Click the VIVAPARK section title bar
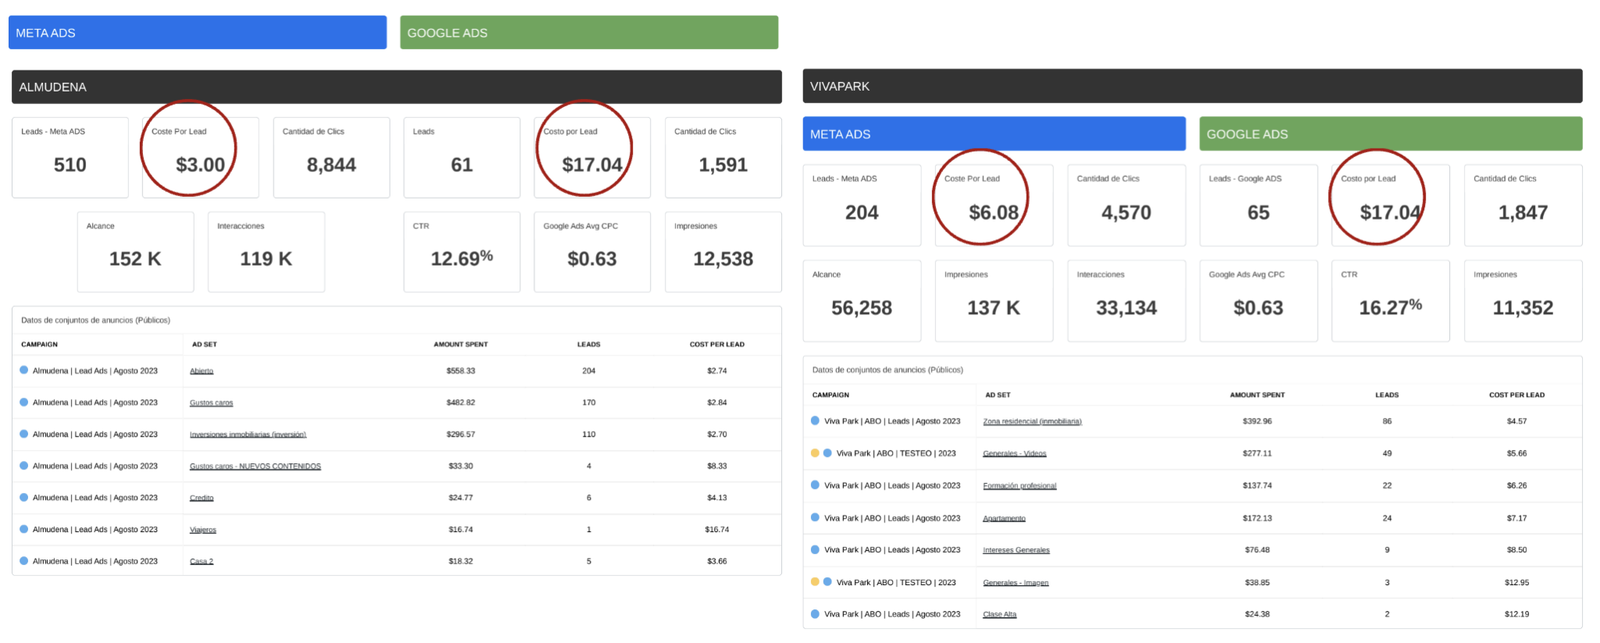Screen dimensions: 1600x643 tap(1192, 86)
